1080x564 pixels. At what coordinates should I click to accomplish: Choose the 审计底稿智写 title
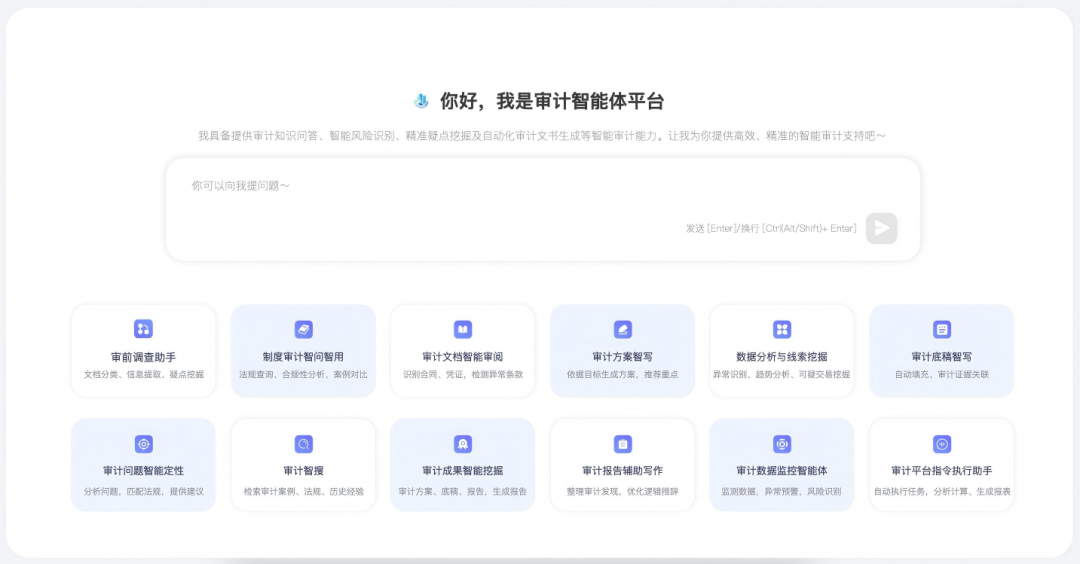942,357
